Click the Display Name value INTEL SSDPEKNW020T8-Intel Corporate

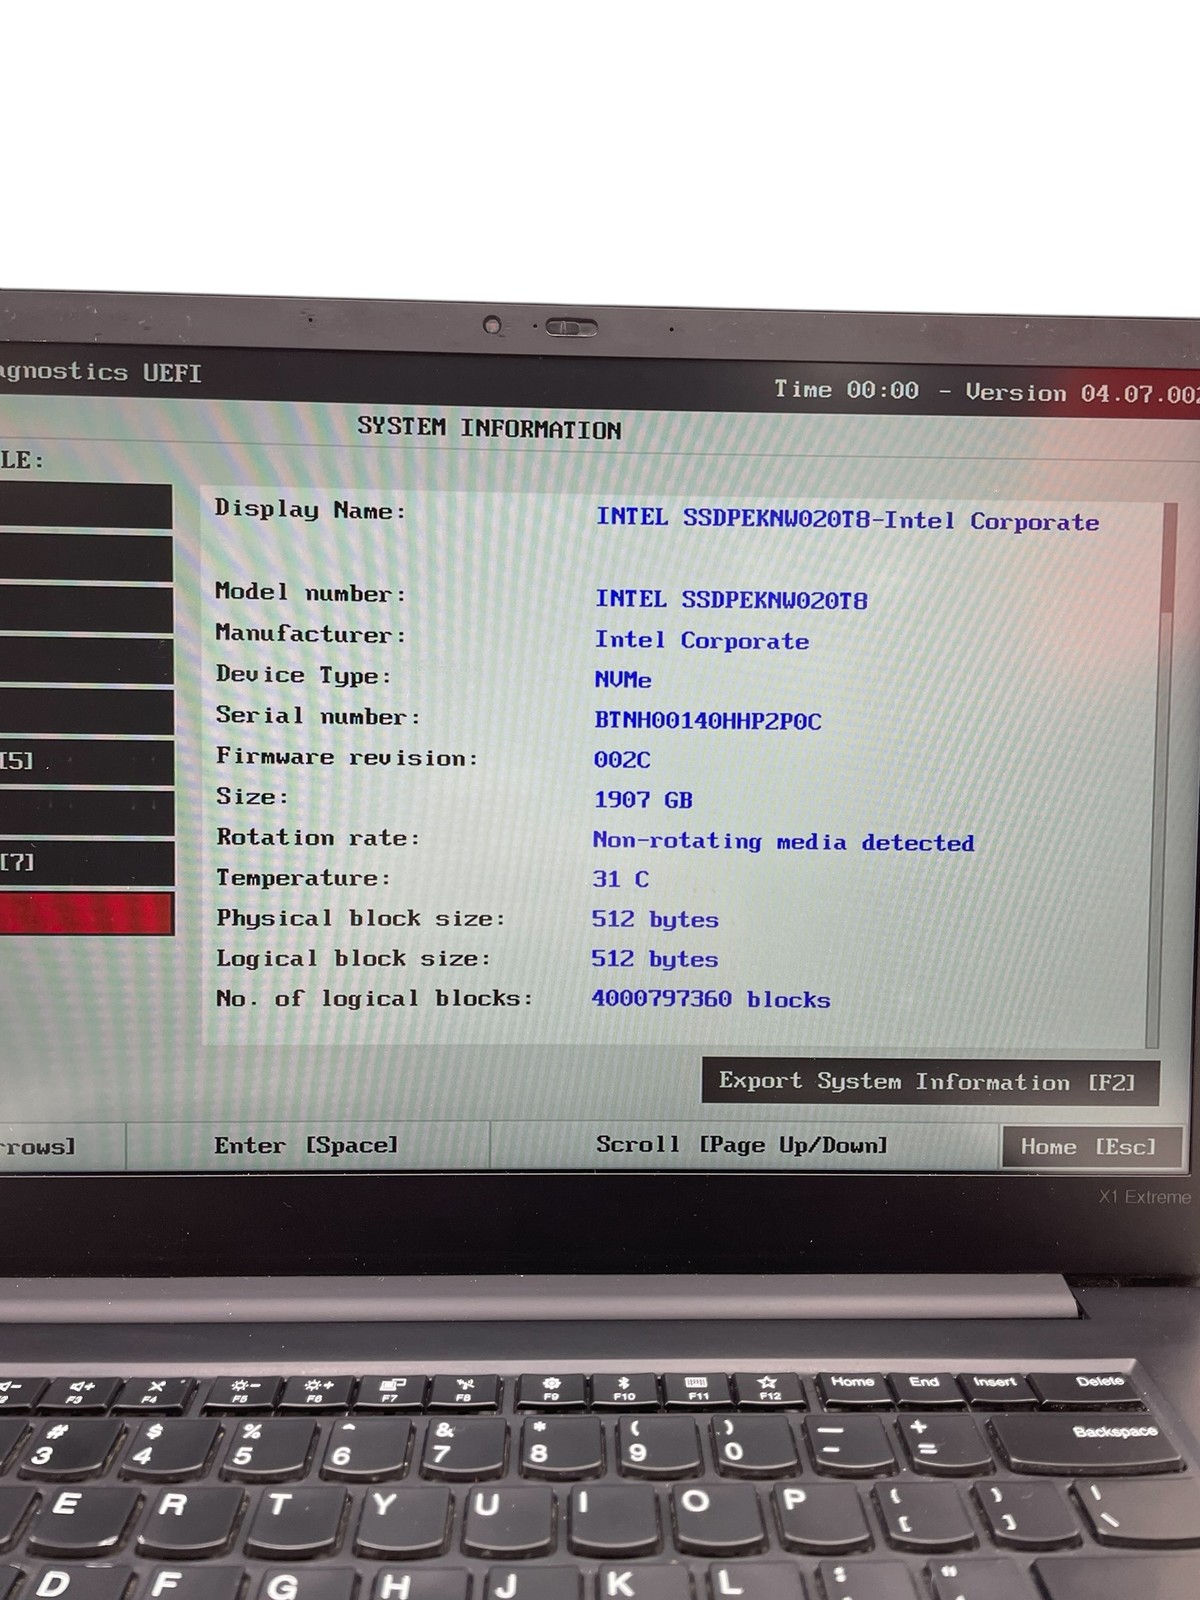(847, 519)
